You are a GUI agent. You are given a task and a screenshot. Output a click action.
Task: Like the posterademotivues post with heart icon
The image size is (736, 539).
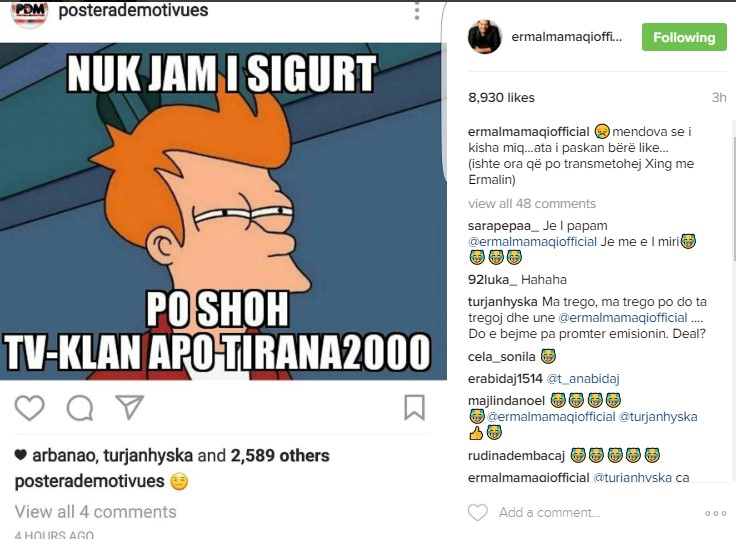(x=30, y=408)
